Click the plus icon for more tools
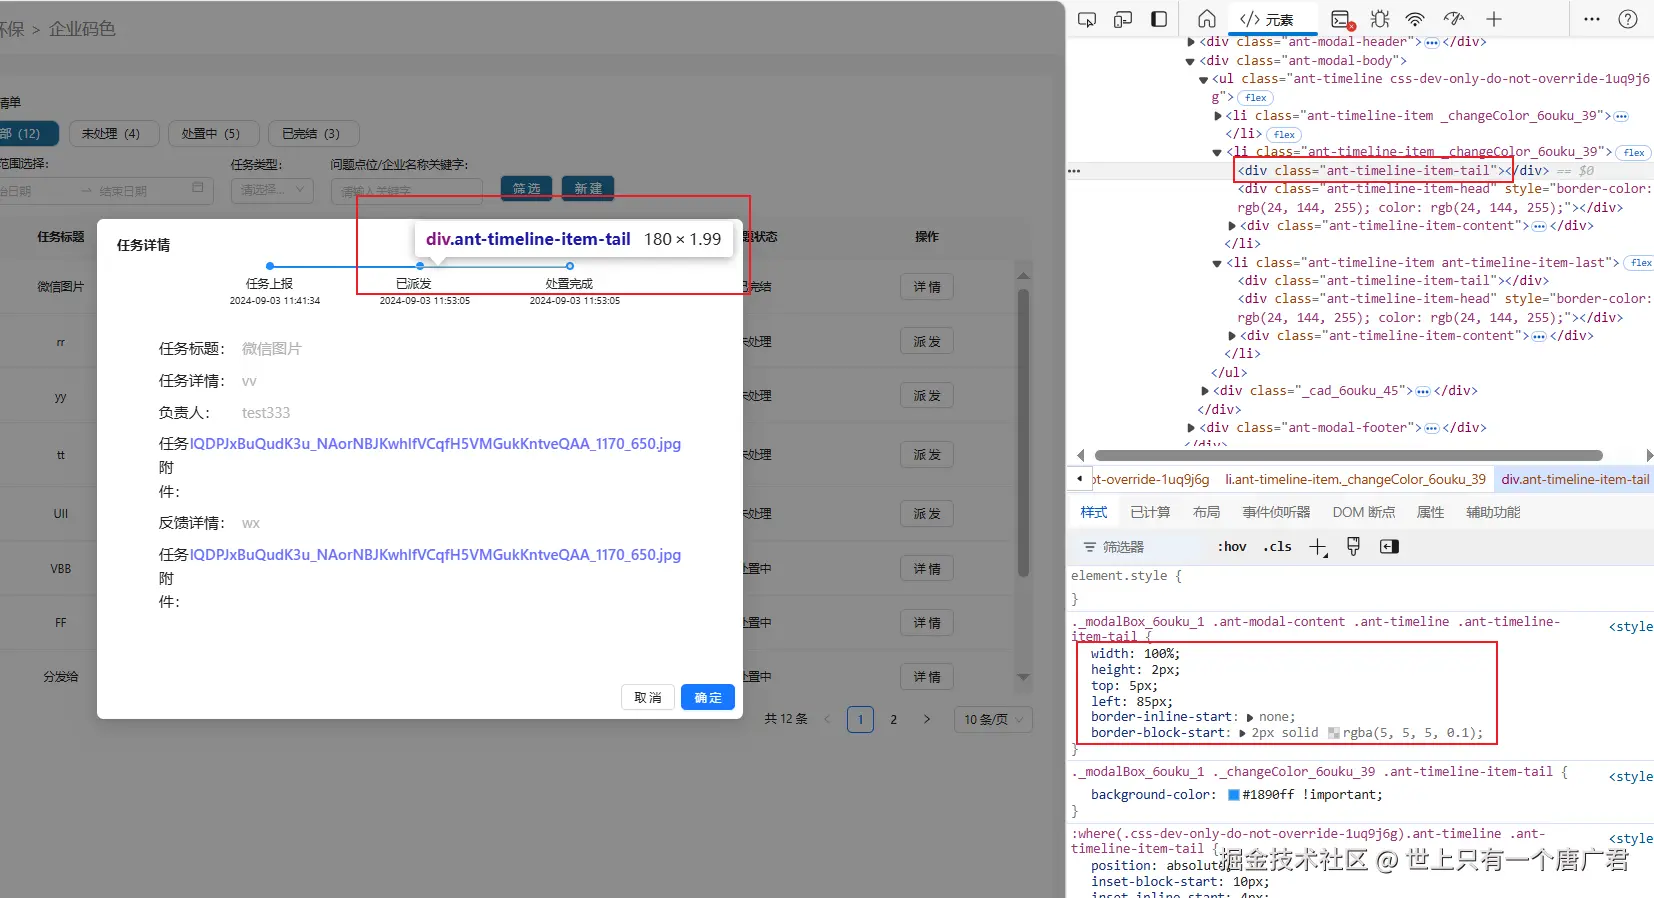This screenshot has height=898, width=1654. [x=1494, y=19]
